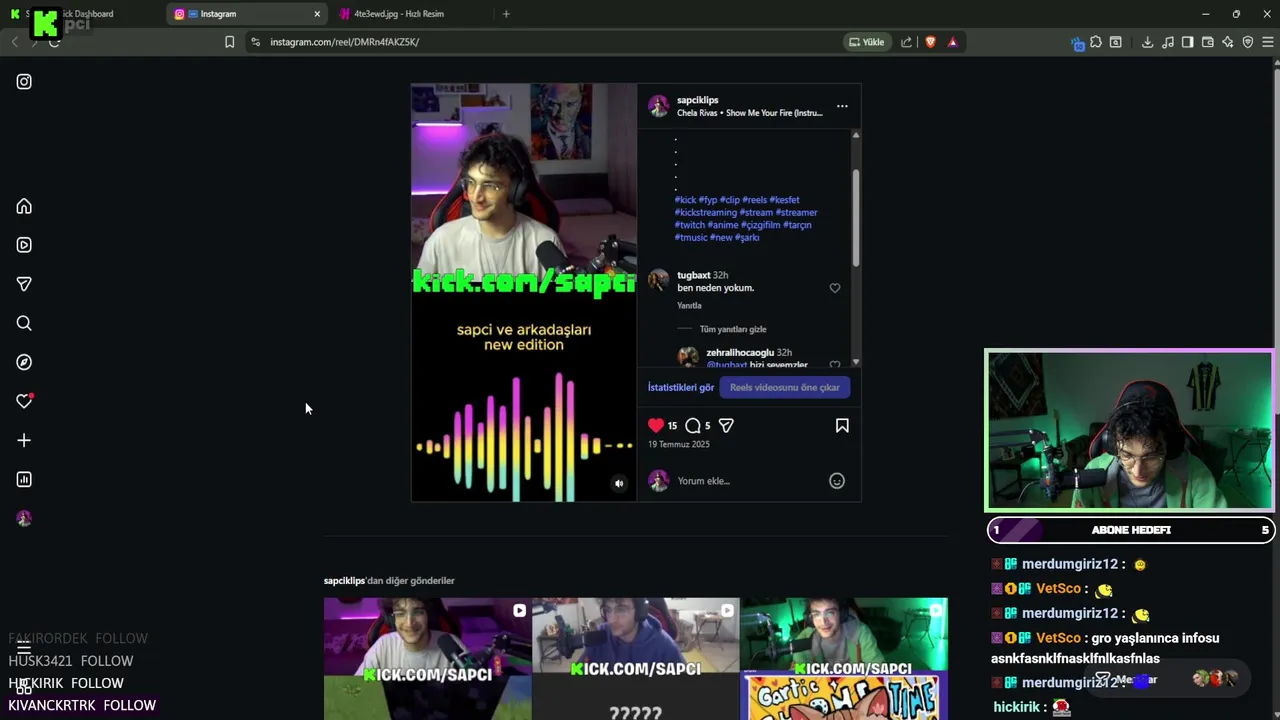
Task: Close the Instagram browser tab
Action: [317, 14]
